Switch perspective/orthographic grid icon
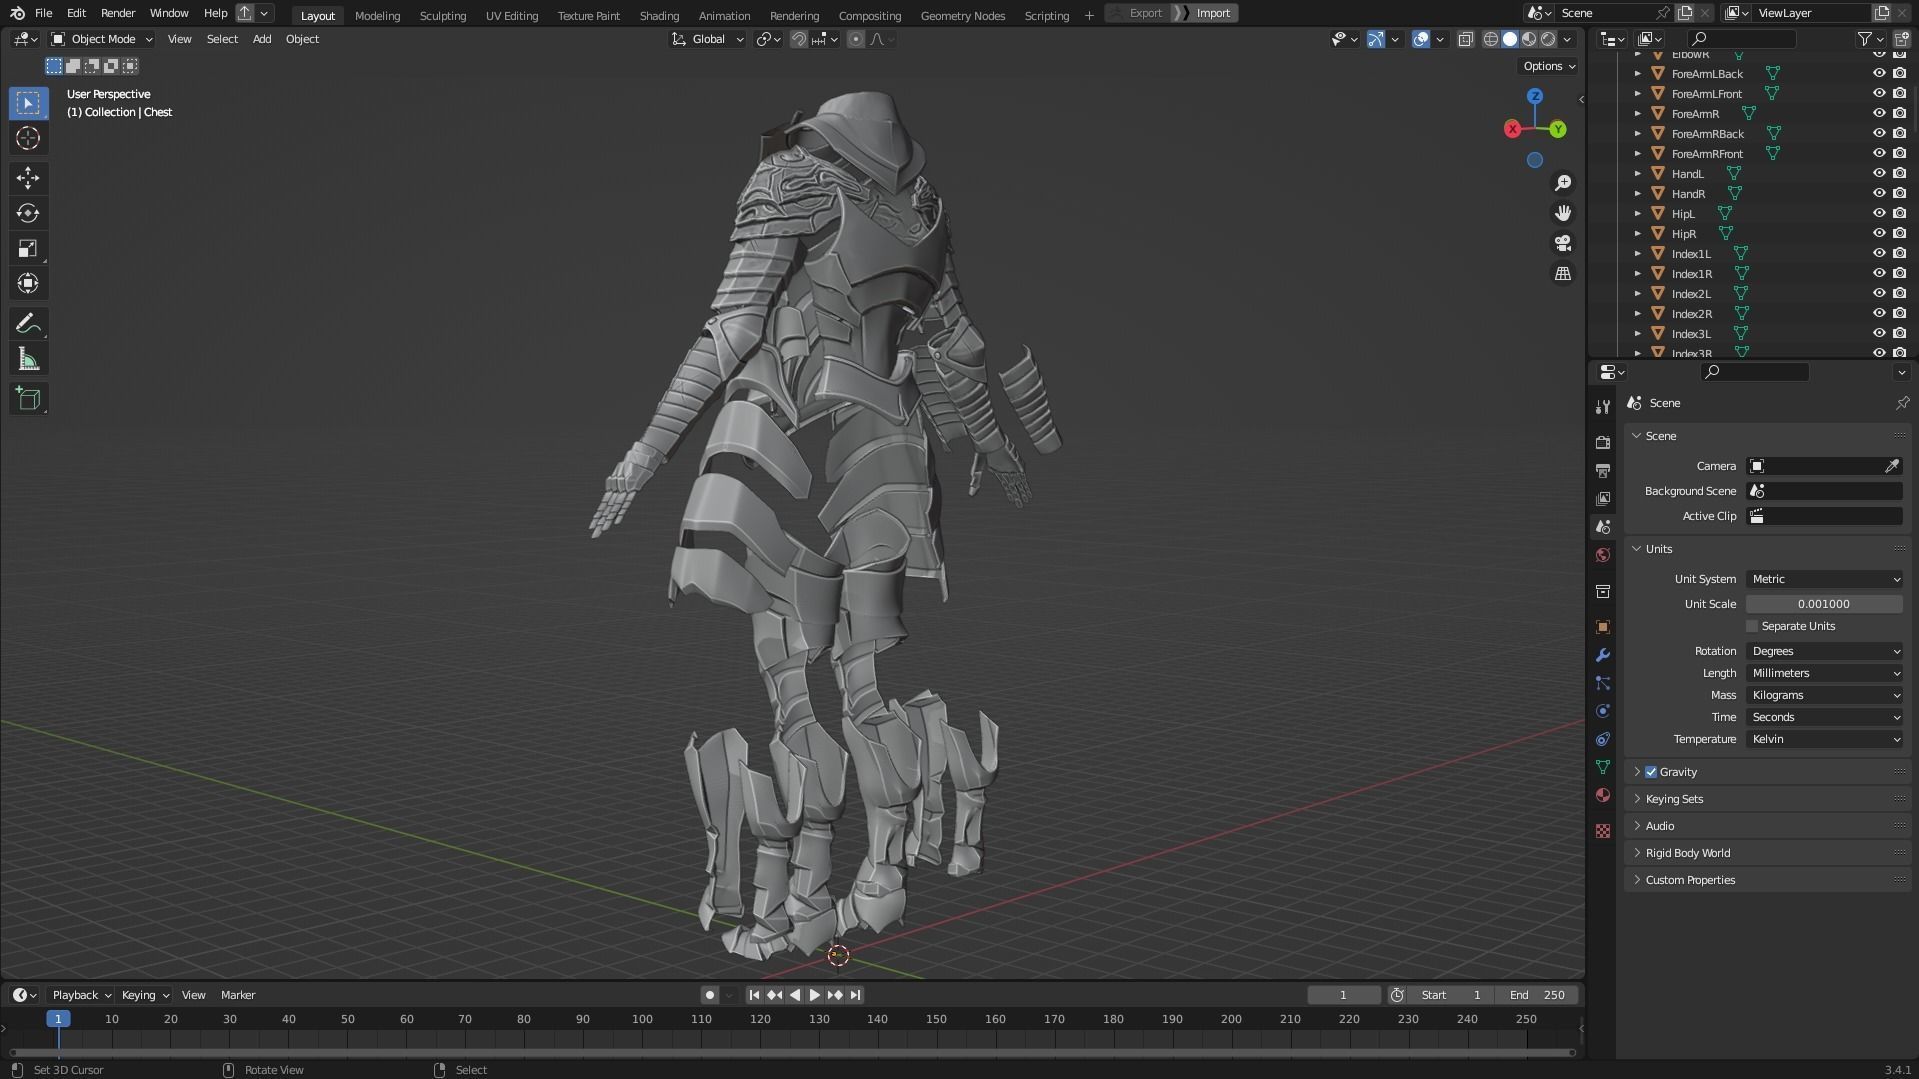 click(1563, 273)
